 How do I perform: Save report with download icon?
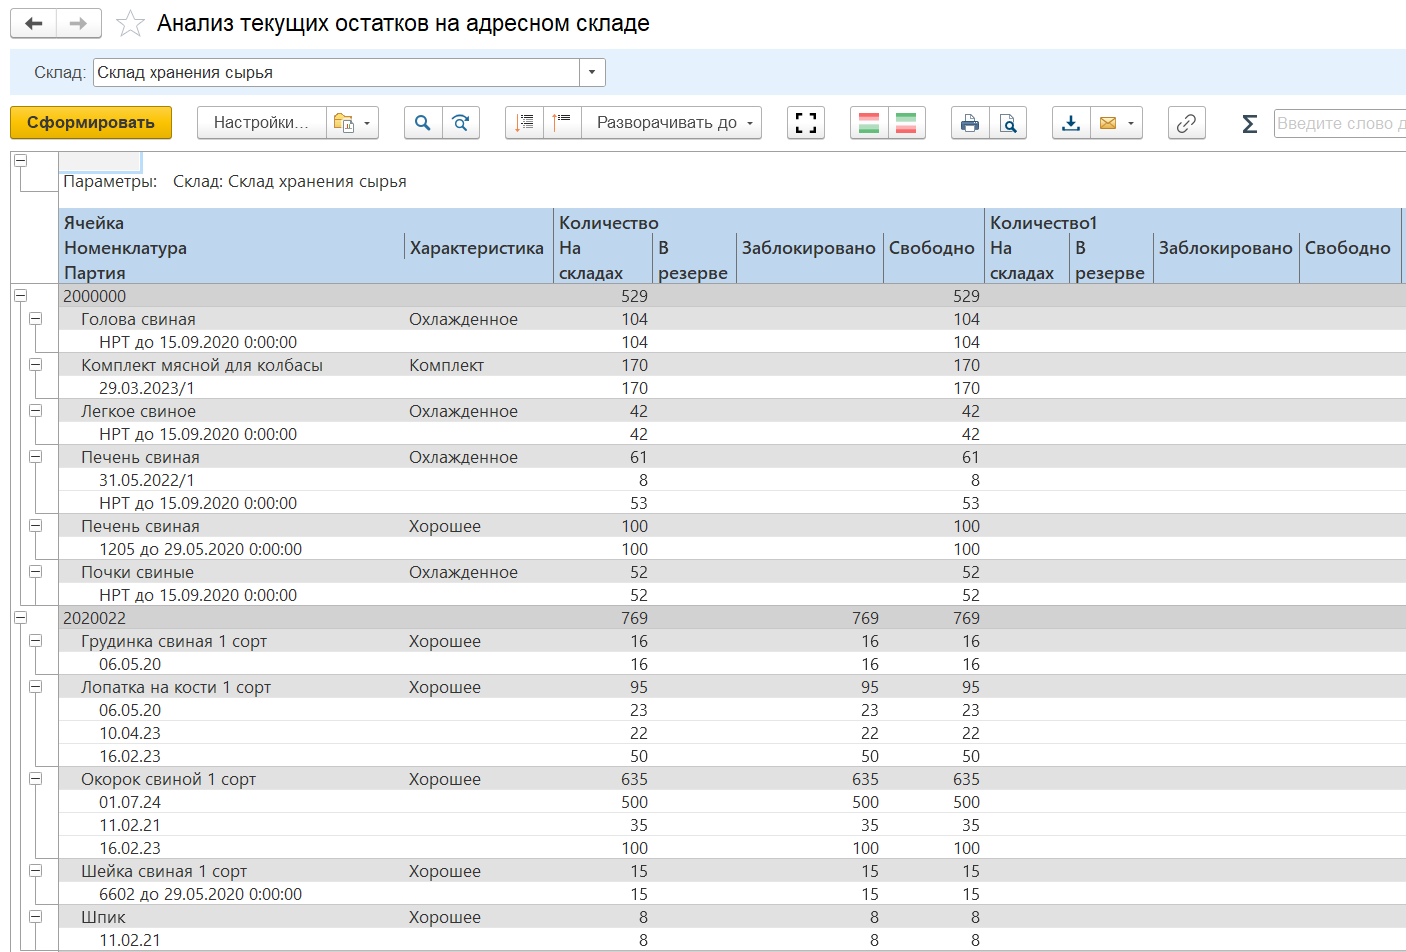pyautogui.click(x=1070, y=123)
